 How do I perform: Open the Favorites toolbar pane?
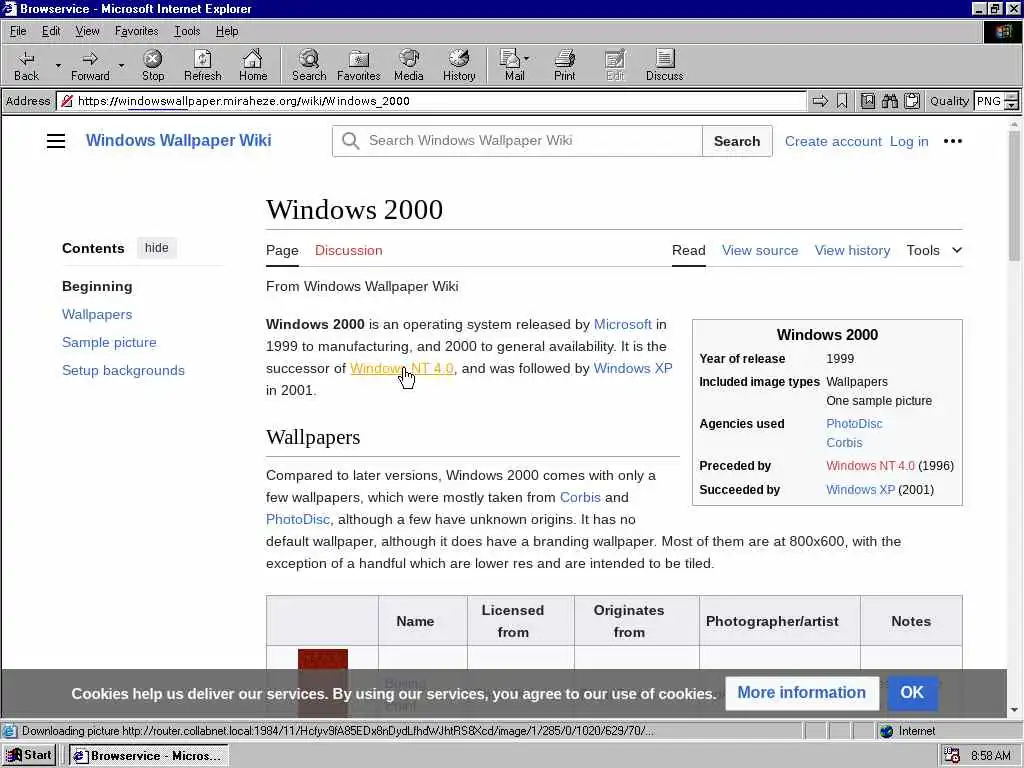click(x=359, y=65)
